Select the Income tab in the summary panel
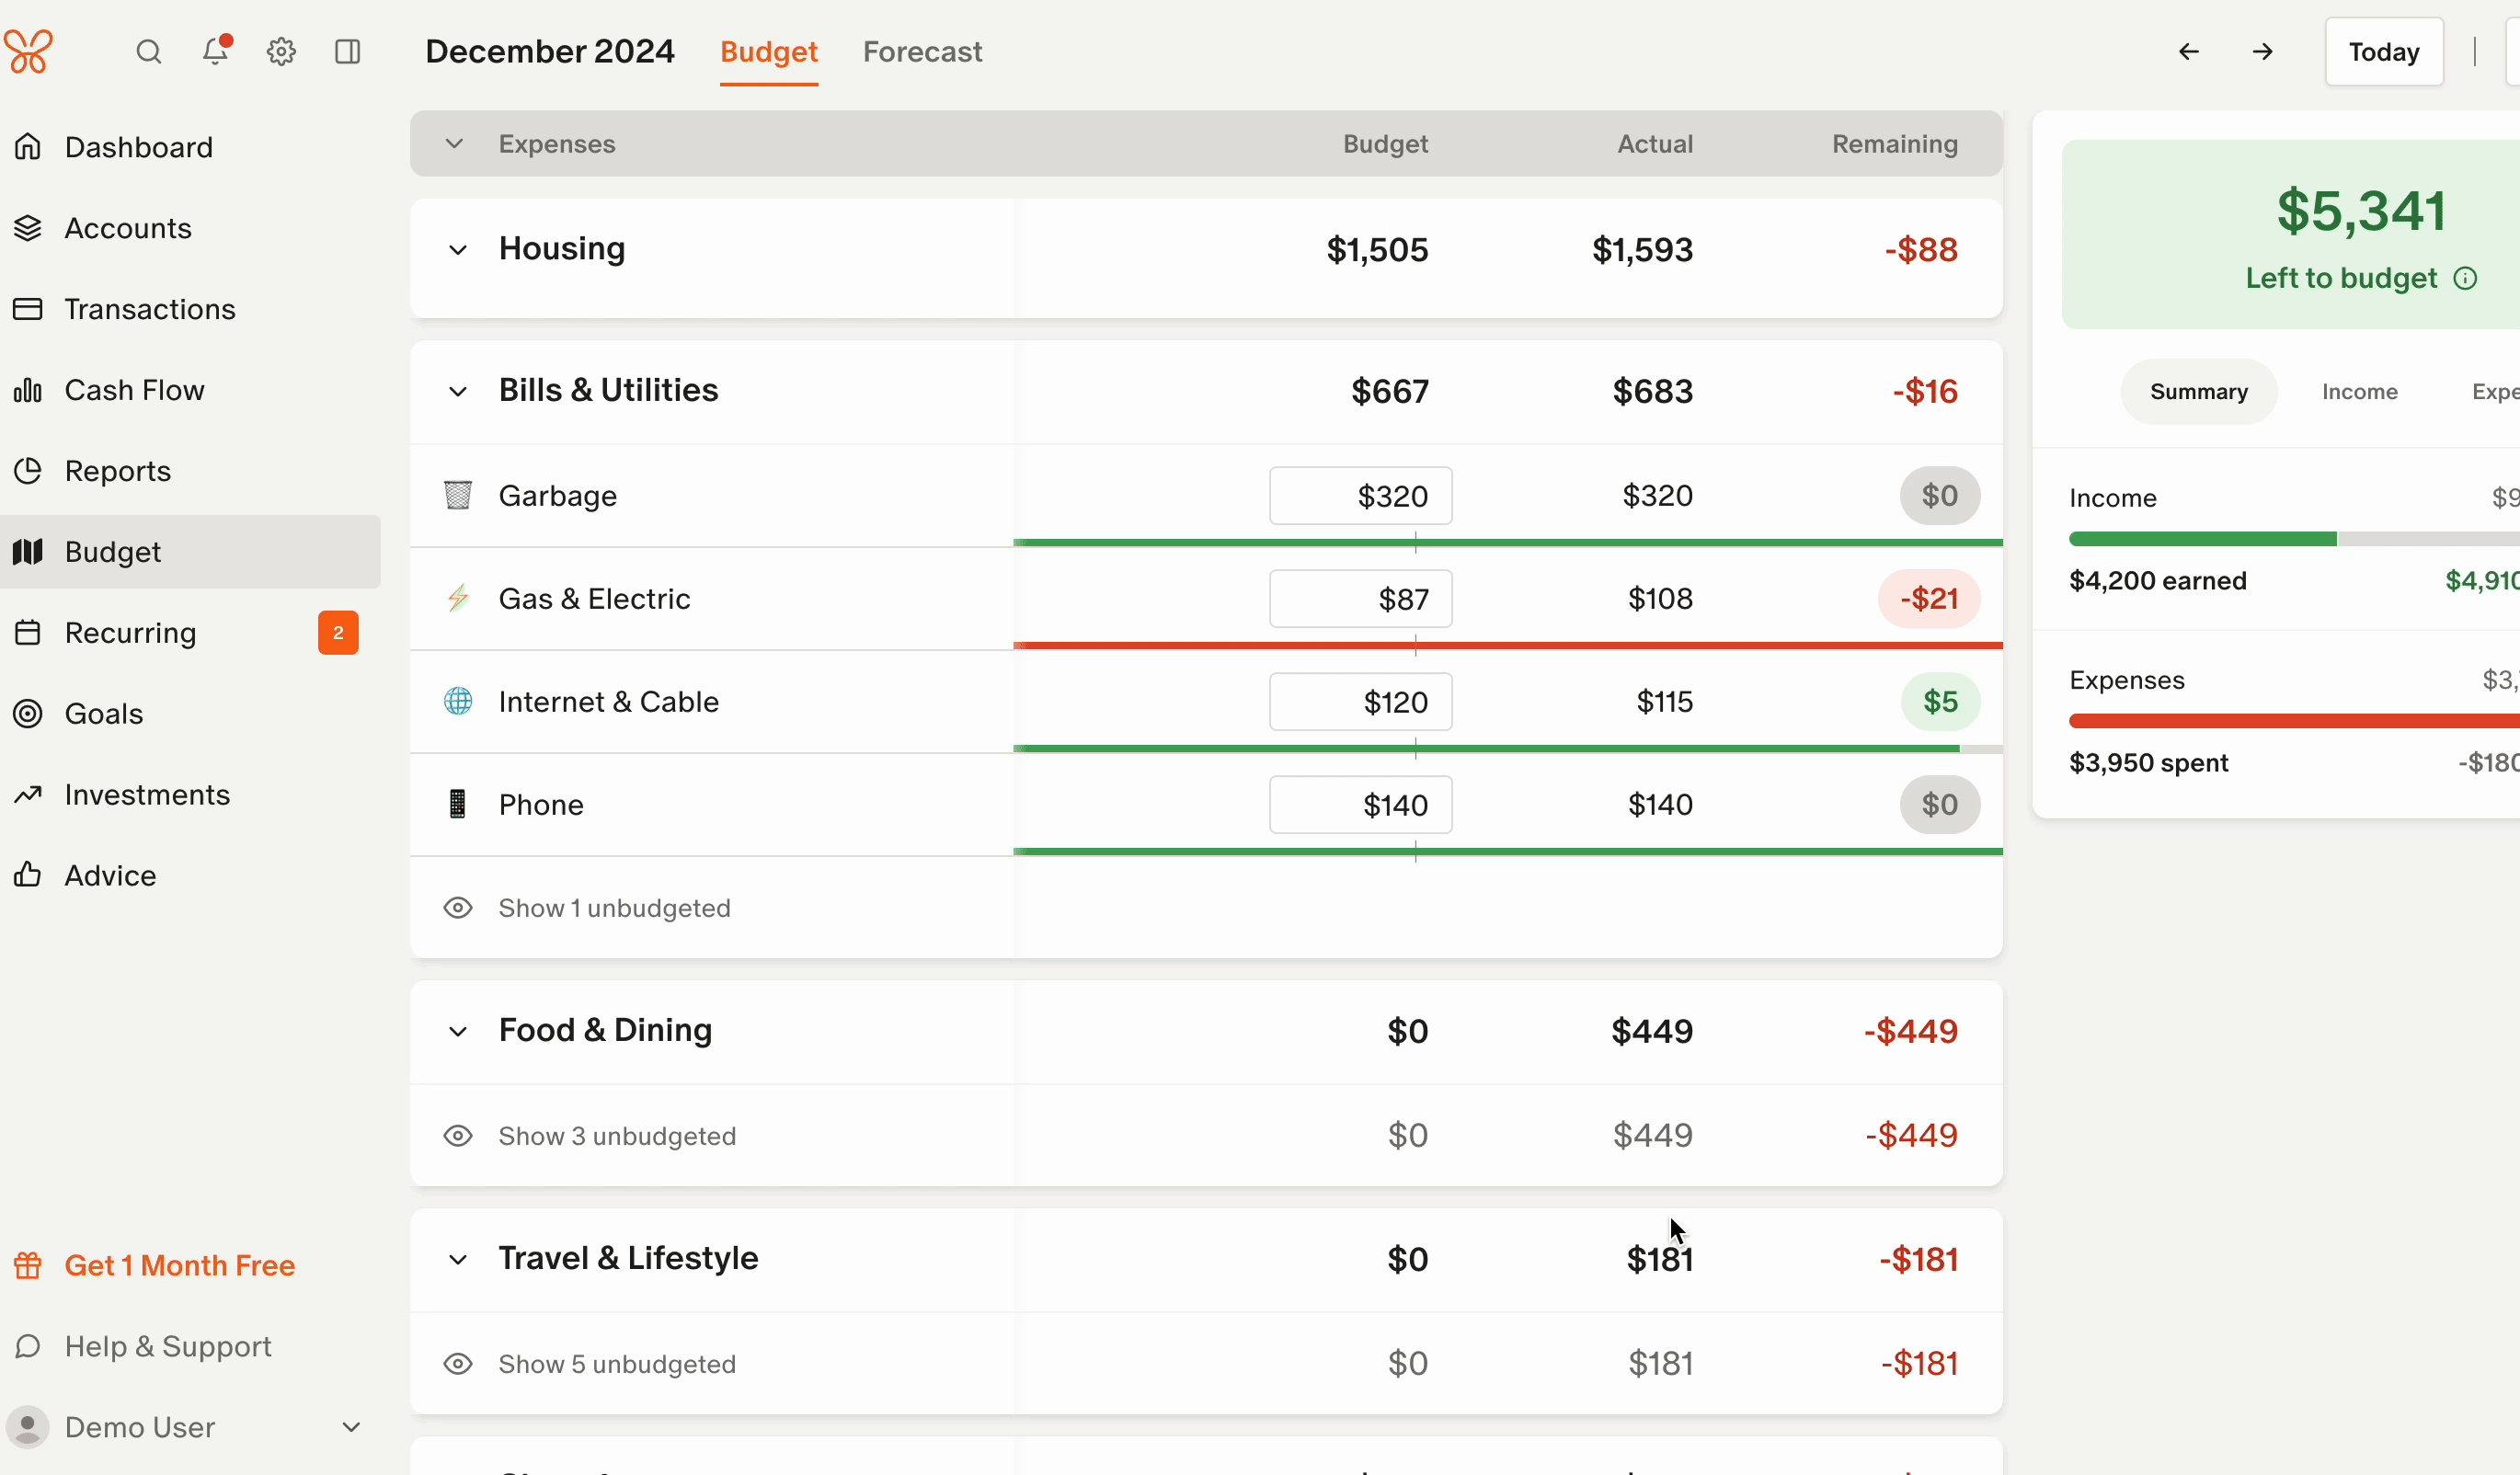Image resolution: width=2520 pixels, height=1475 pixels. [x=2359, y=390]
